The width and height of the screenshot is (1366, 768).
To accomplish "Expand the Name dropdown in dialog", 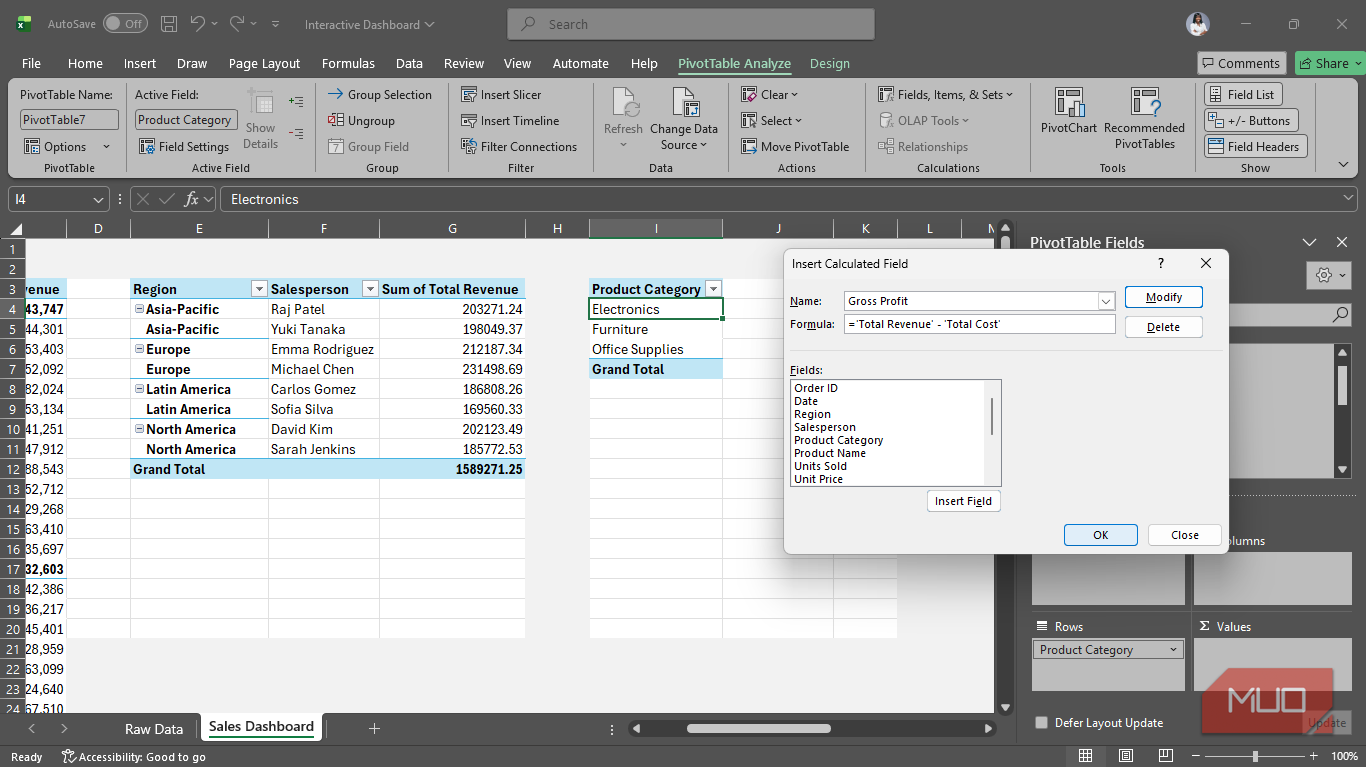I will (1106, 301).
